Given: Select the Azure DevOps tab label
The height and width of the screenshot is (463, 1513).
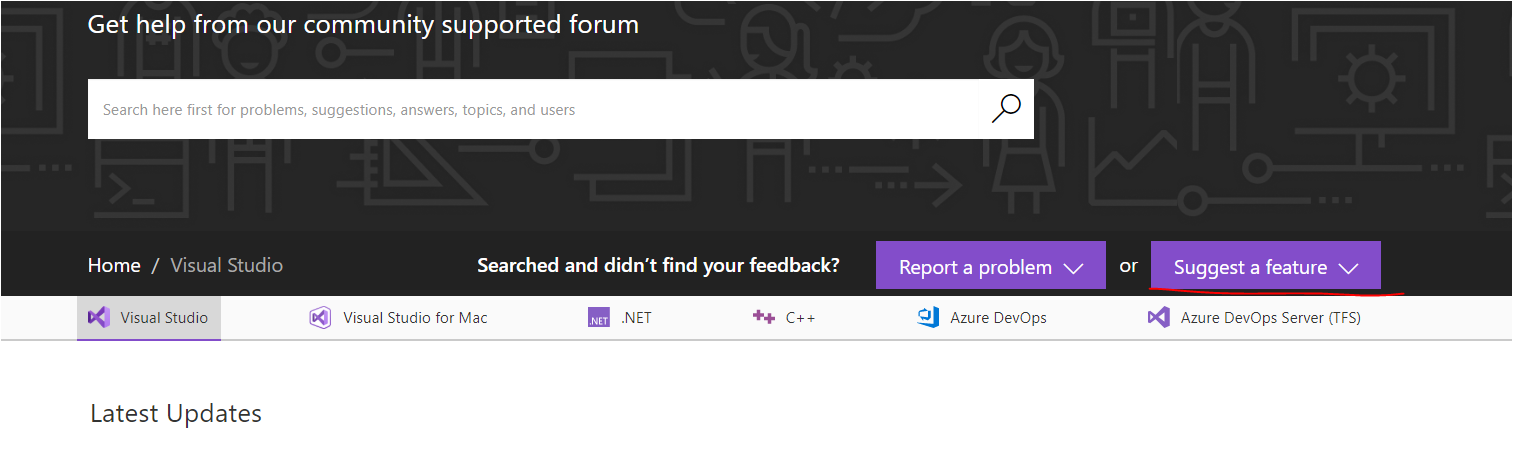Looking at the screenshot, I should tap(998, 318).
